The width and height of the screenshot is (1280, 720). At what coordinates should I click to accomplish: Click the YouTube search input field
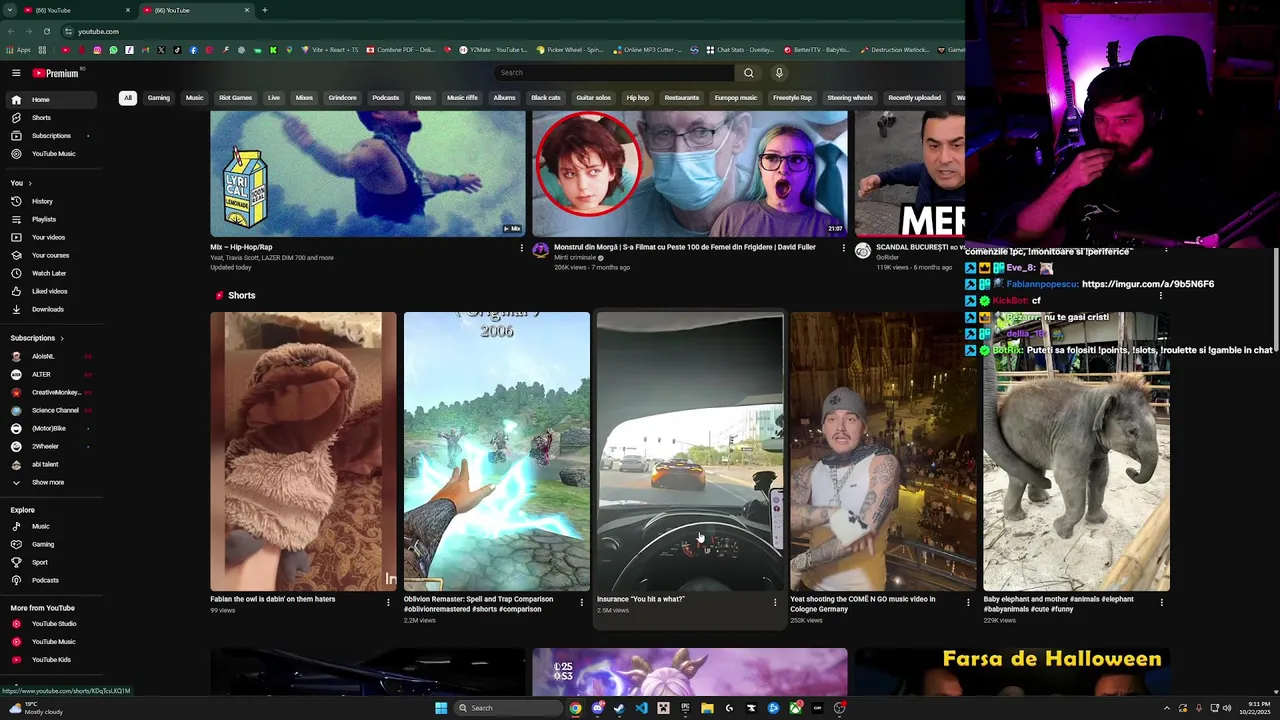tap(613, 73)
